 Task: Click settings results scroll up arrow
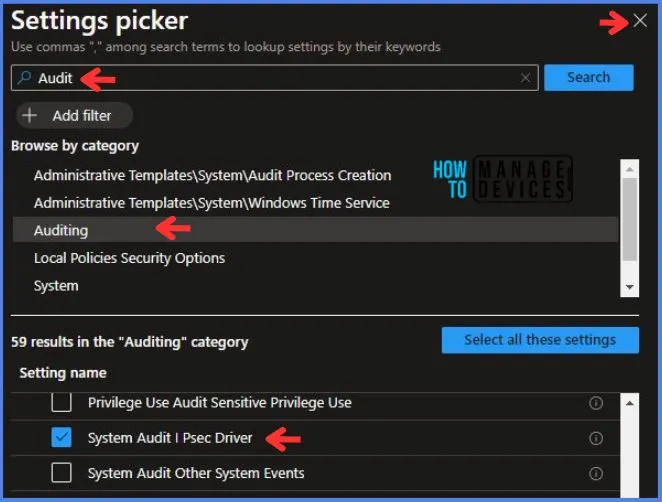pos(629,403)
